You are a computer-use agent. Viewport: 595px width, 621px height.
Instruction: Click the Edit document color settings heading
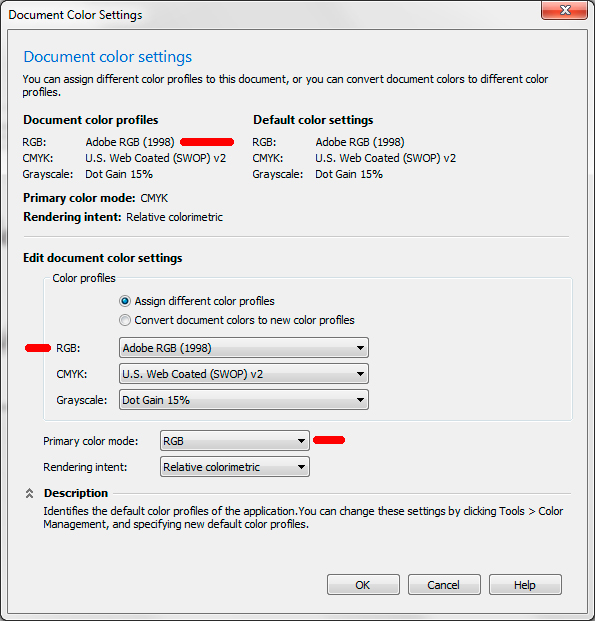(x=103, y=258)
